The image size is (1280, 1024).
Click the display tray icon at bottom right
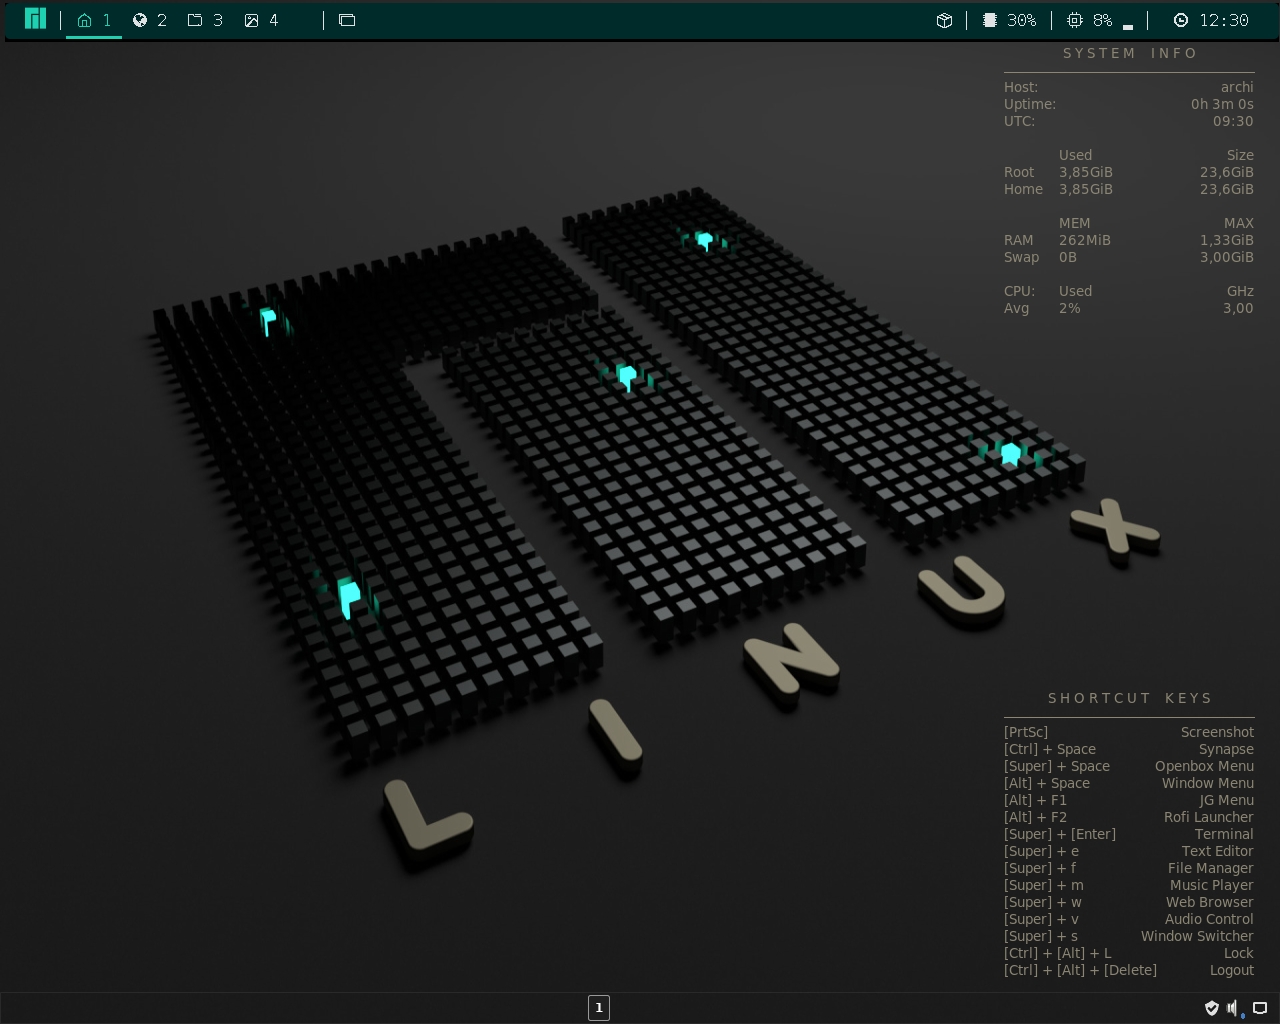[x=1260, y=1008]
